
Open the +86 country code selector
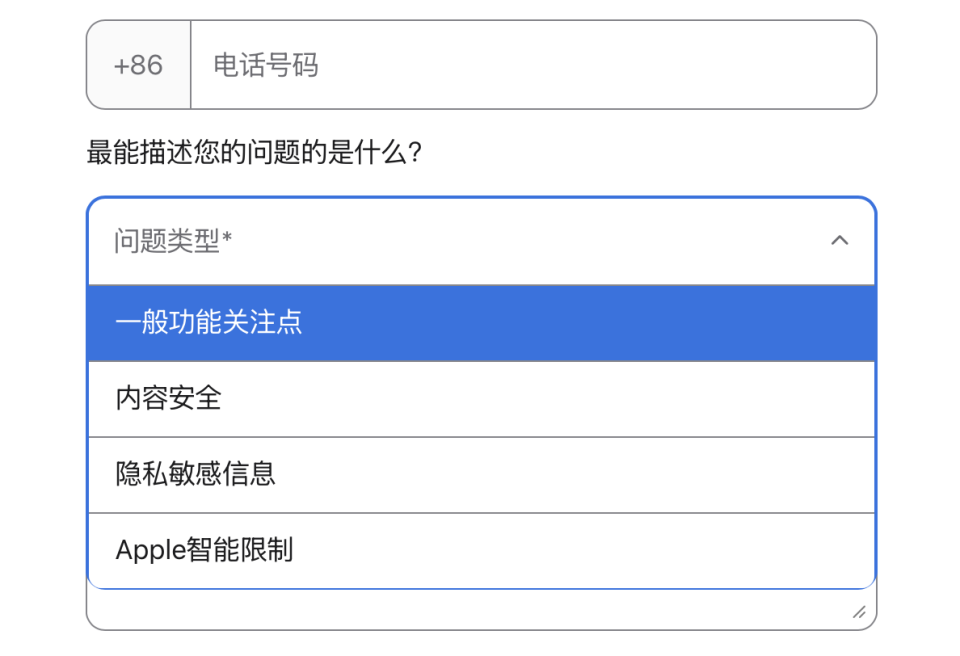pos(138,64)
